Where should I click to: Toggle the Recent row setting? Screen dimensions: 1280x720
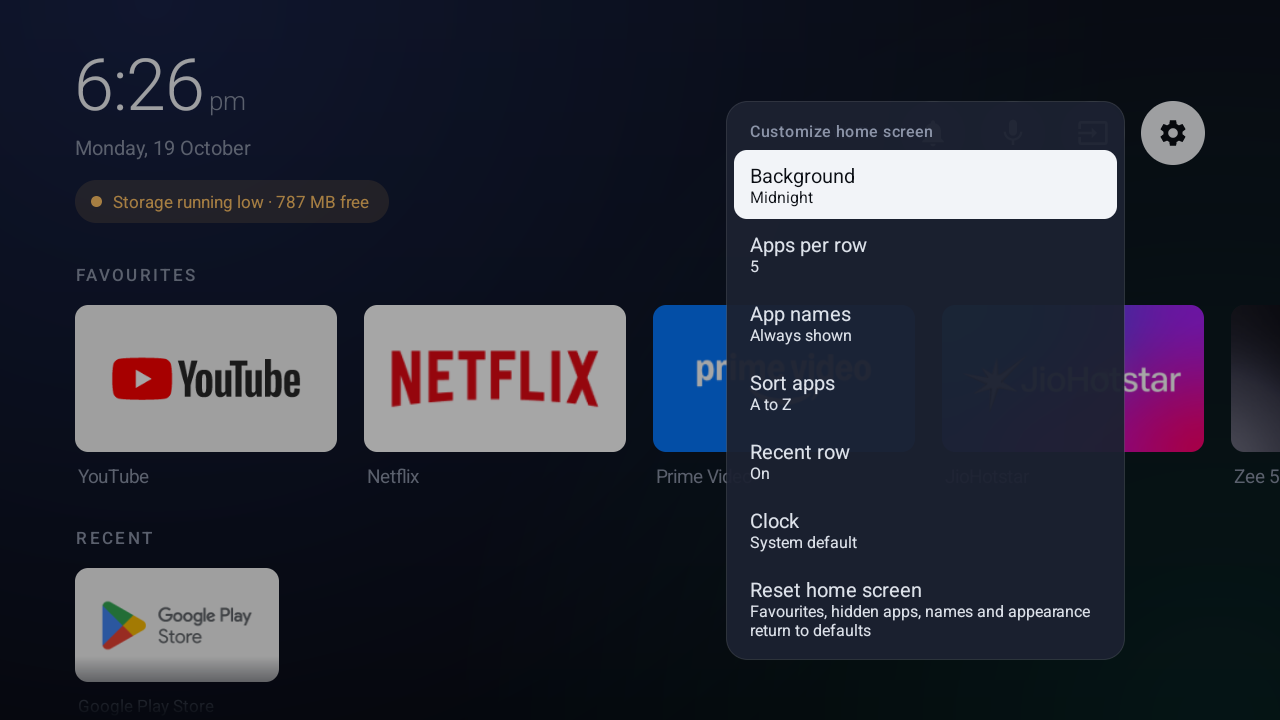[925, 461]
